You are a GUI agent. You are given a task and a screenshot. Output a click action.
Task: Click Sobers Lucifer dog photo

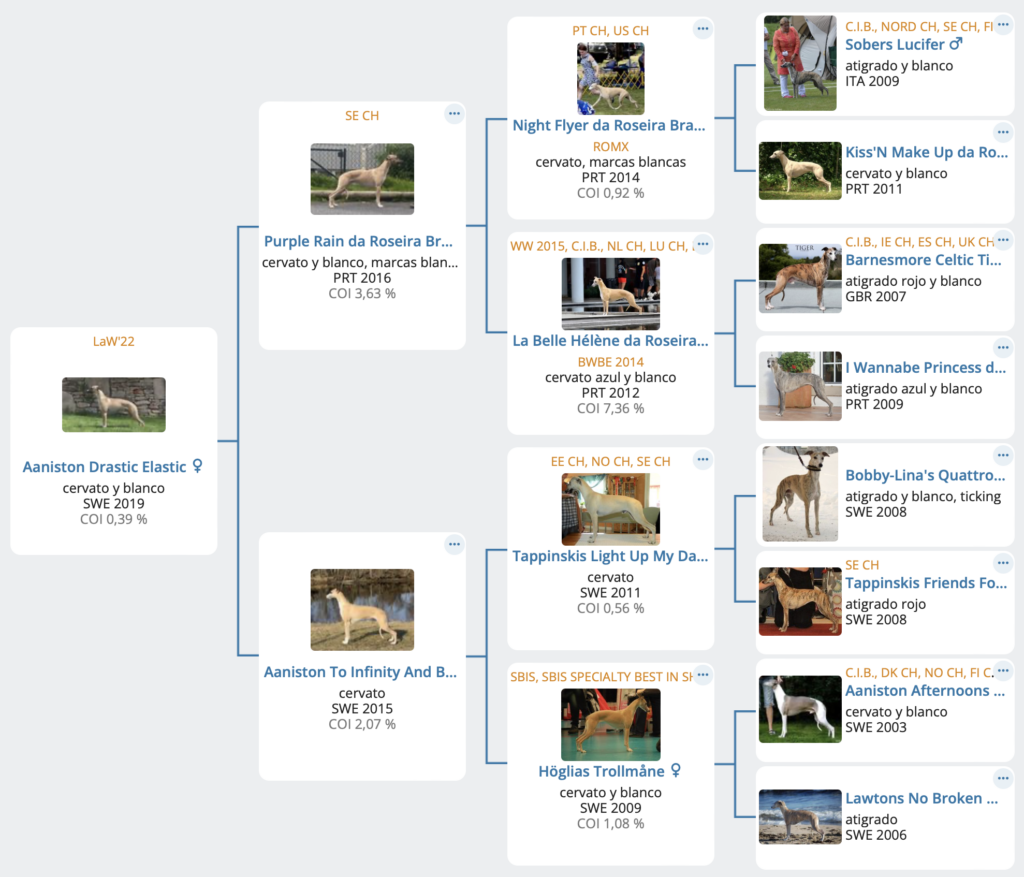(x=800, y=63)
